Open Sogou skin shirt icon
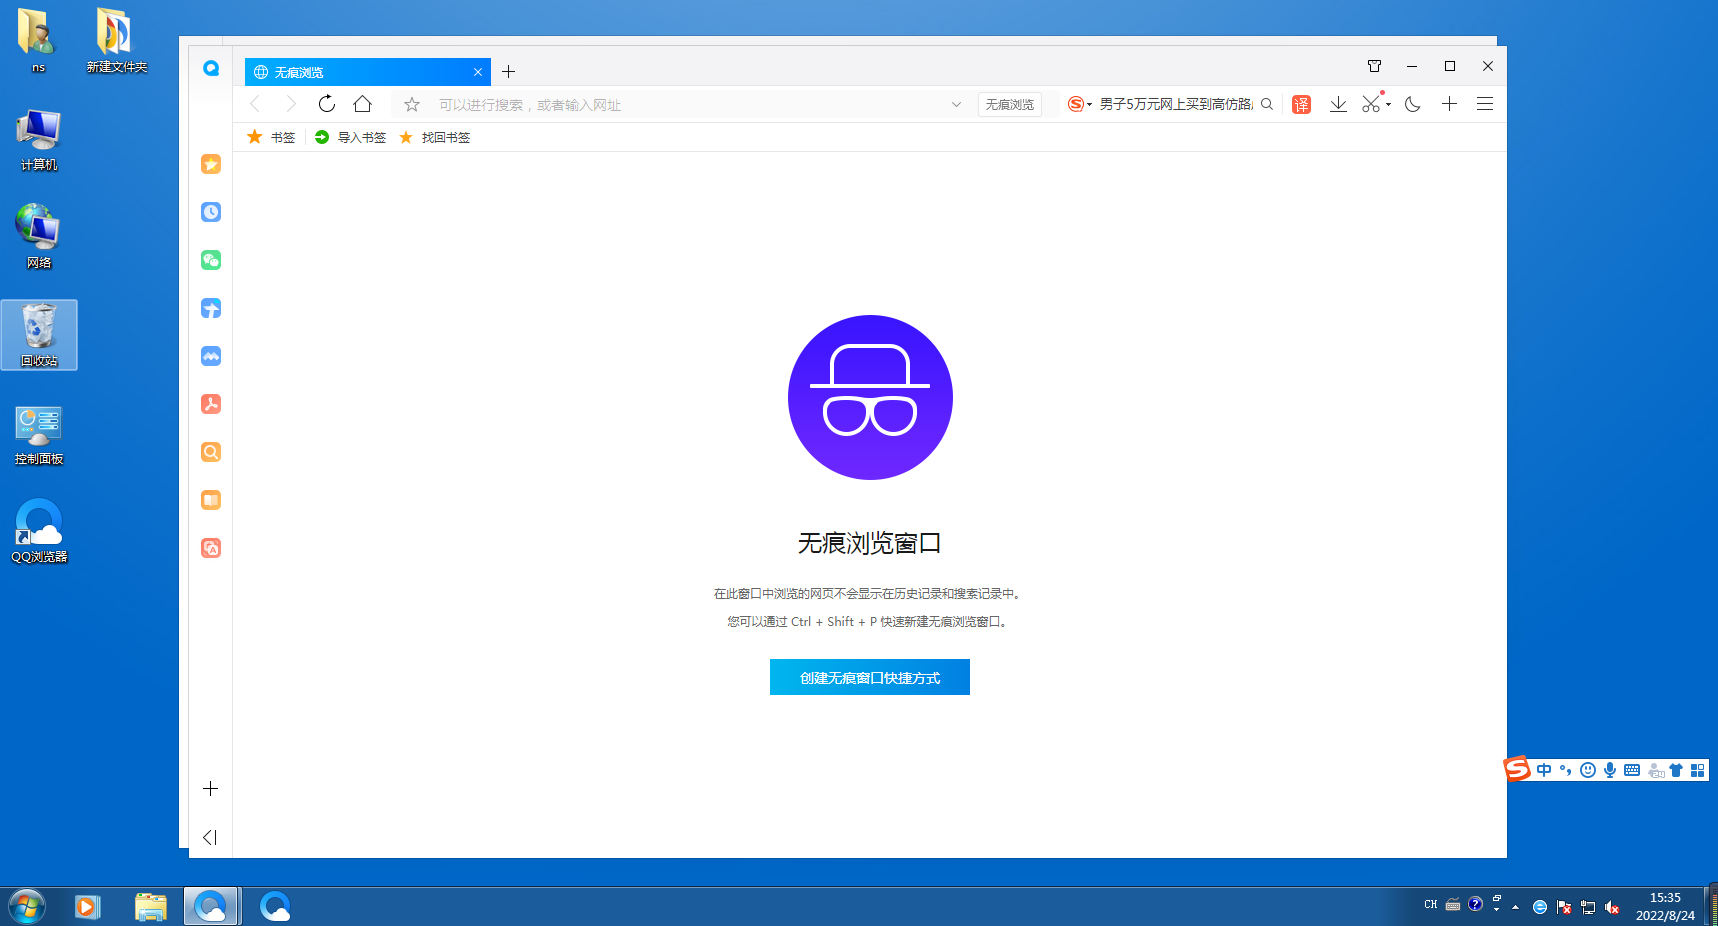 pyautogui.click(x=1676, y=770)
